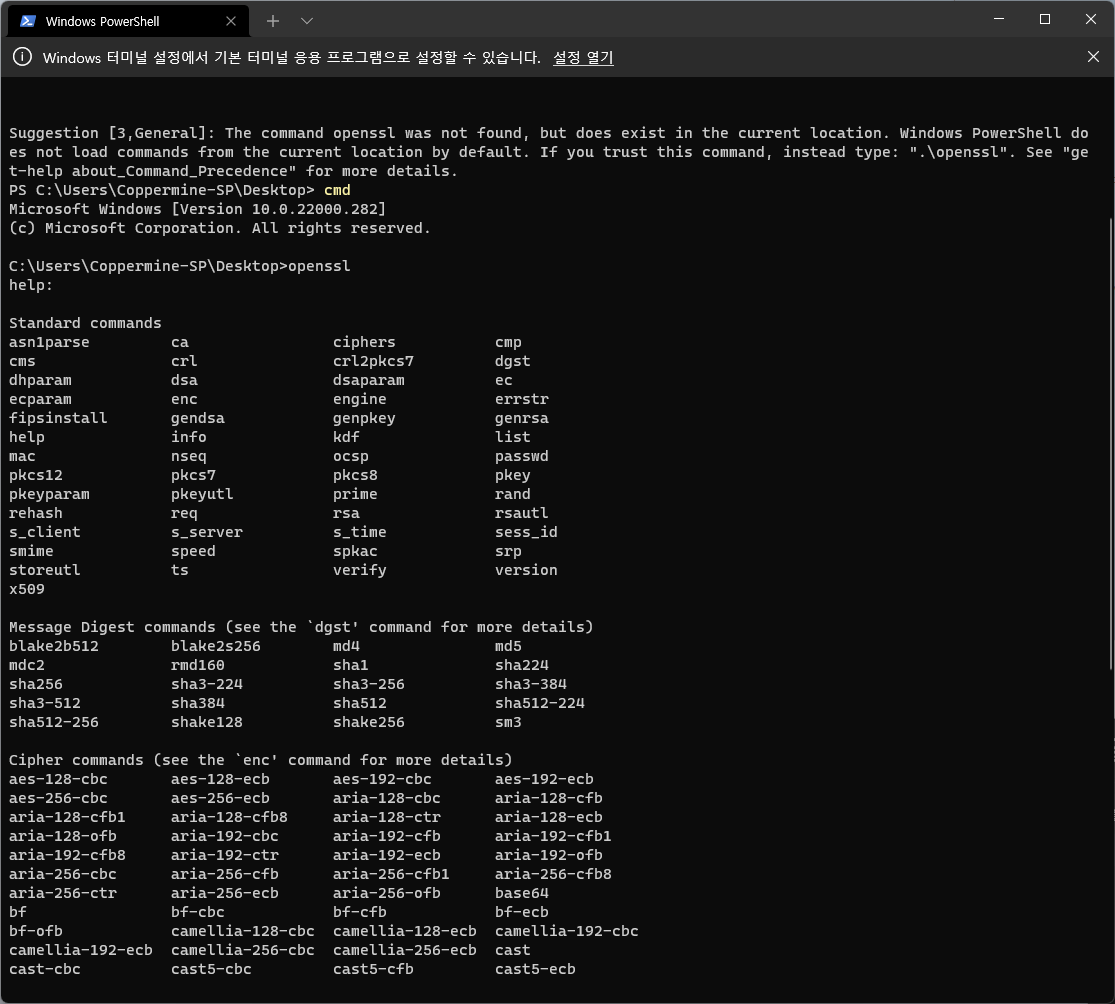Click the 'Microsoft Windows [Version 10.0.22000.282]' line
Image resolution: width=1115 pixels, height=1004 pixels.
point(198,209)
